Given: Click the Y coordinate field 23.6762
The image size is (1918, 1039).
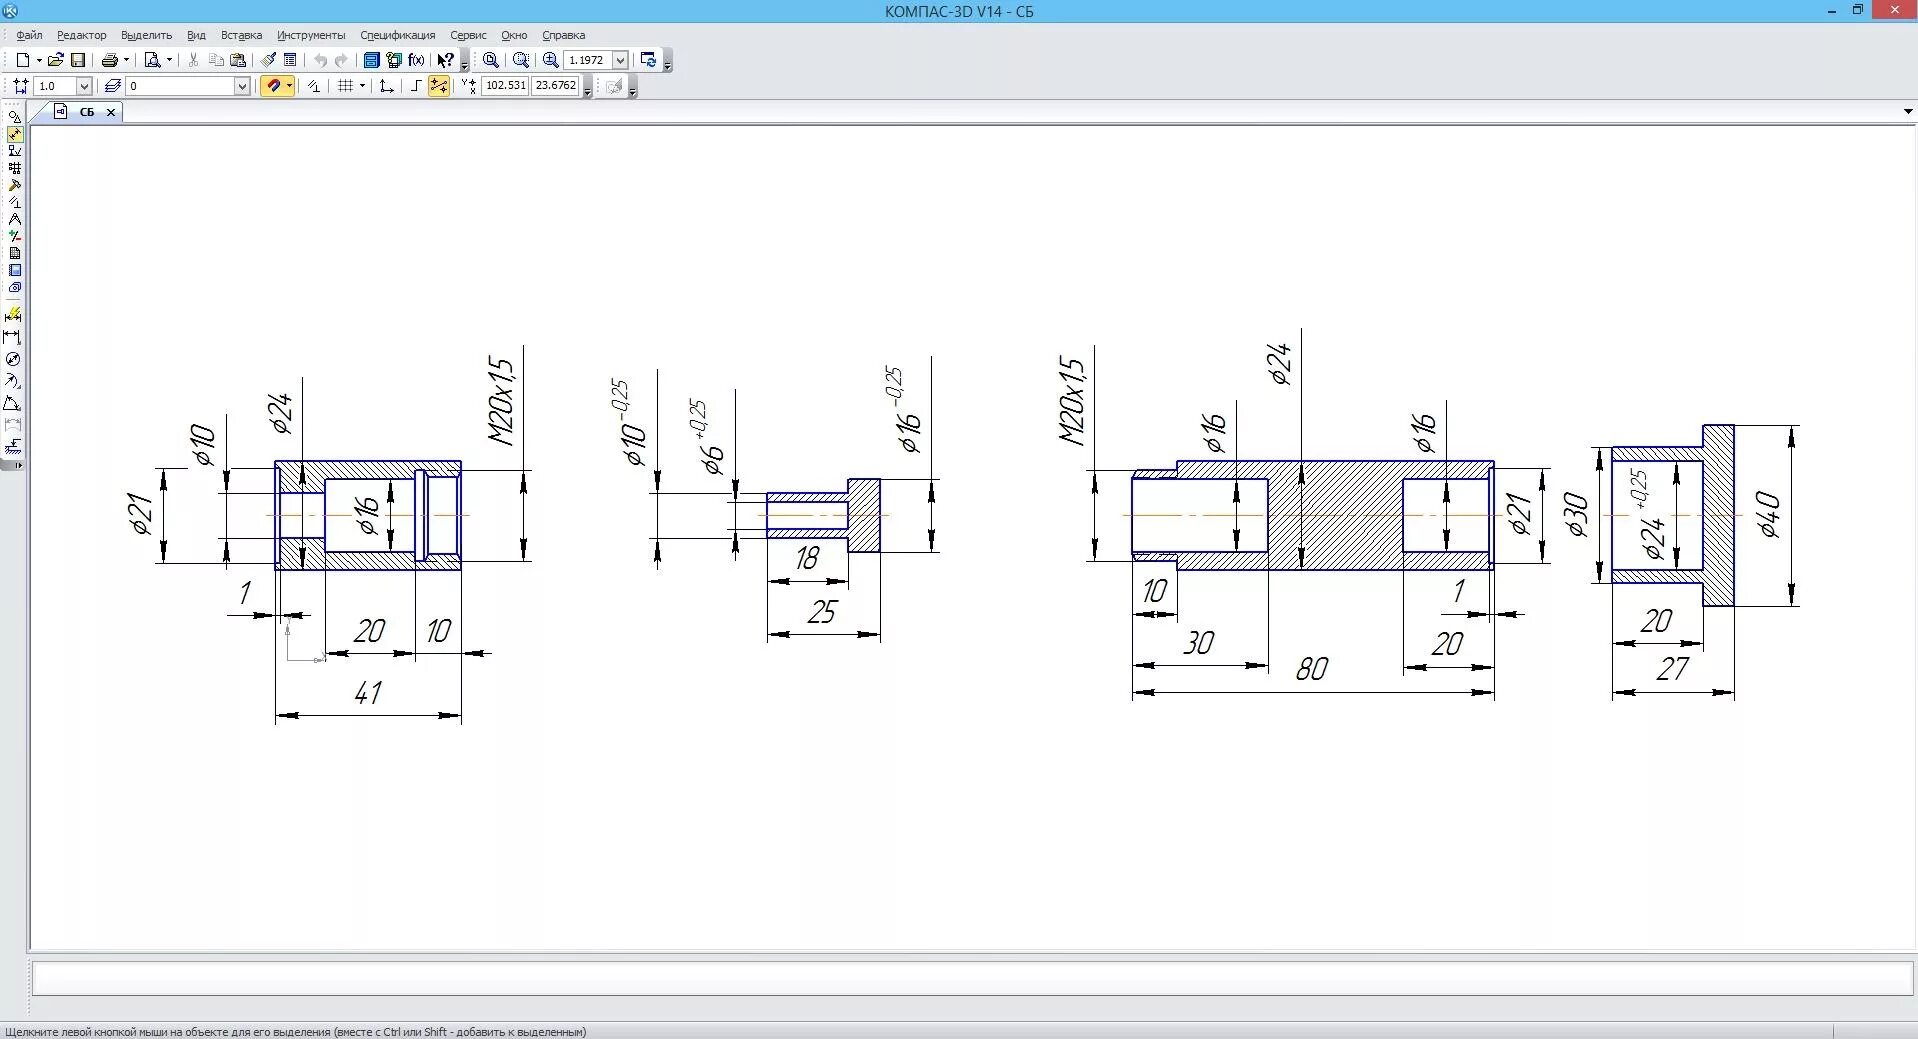Looking at the screenshot, I should click(x=555, y=86).
